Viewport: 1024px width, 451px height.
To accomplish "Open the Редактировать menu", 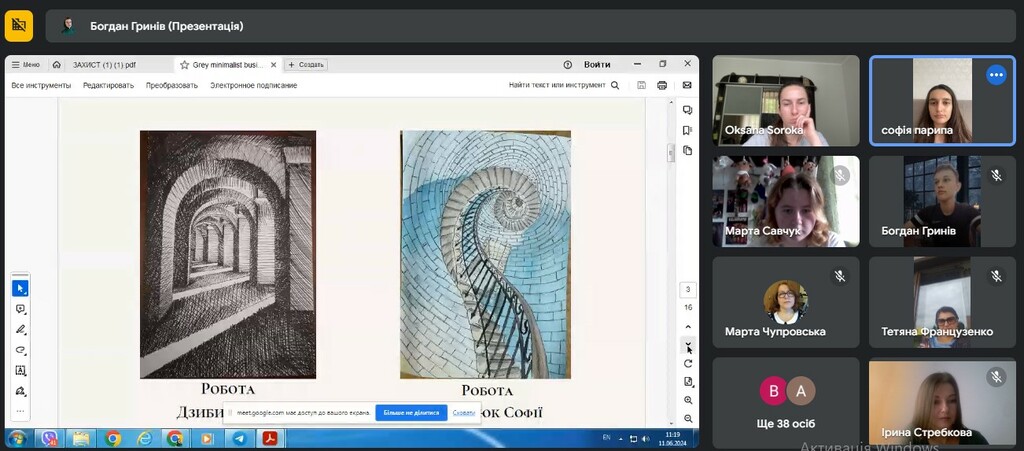I will [x=108, y=85].
